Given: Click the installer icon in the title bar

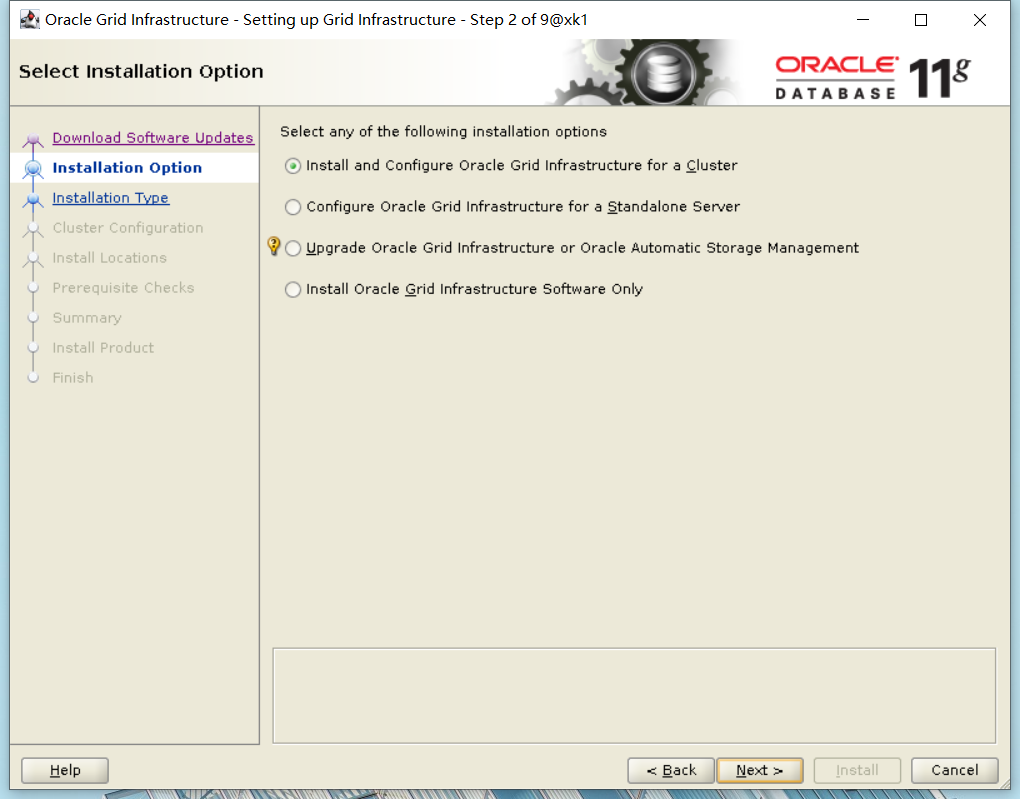Looking at the screenshot, I should (29, 20).
